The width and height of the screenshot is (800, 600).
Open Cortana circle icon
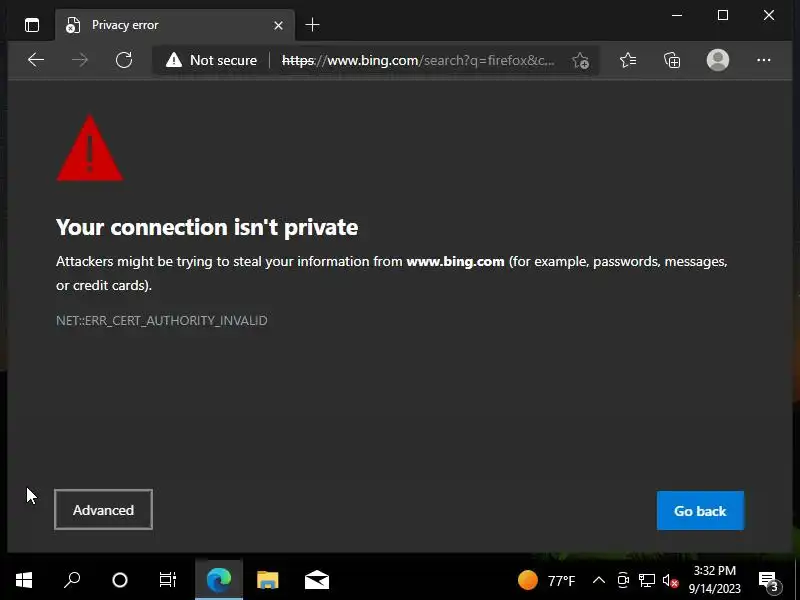[x=120, y=580]
